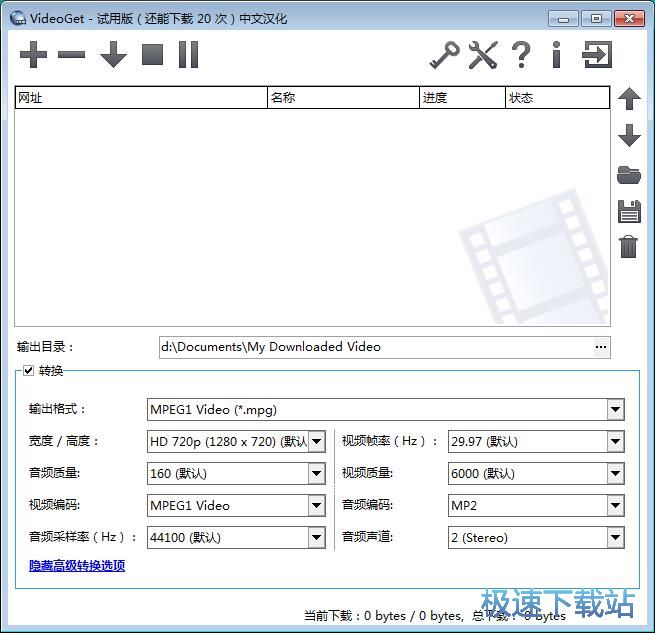Open the 音频声道 dropdown

click(x=615, y=537)
